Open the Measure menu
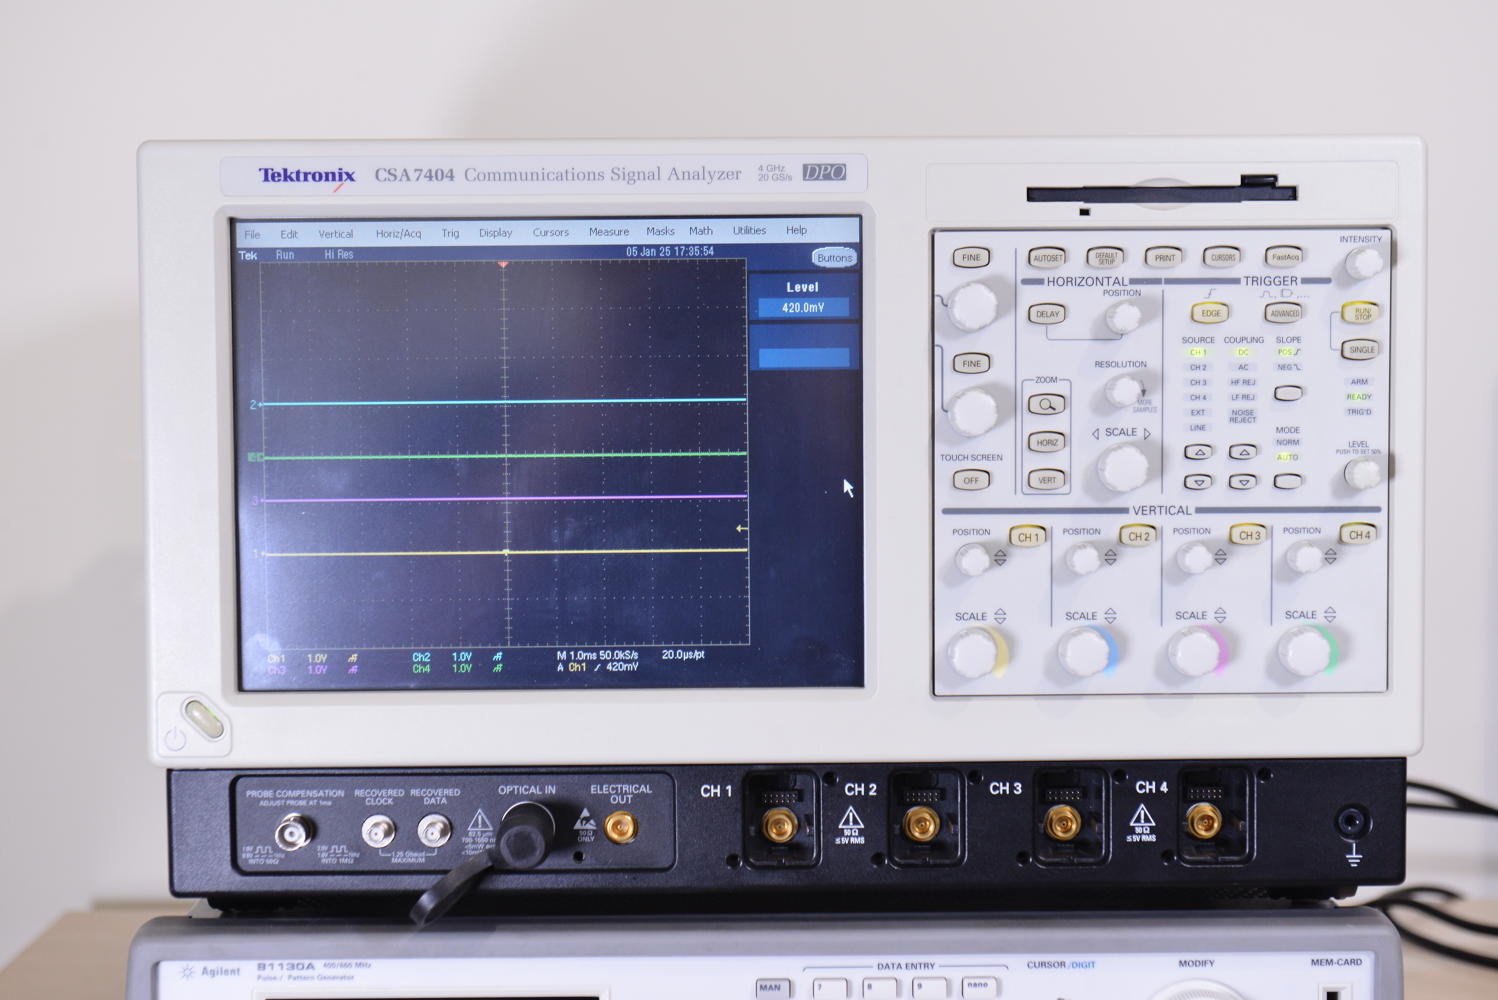This screenshot has width=1498, height=1000. [x=609, y=231]
